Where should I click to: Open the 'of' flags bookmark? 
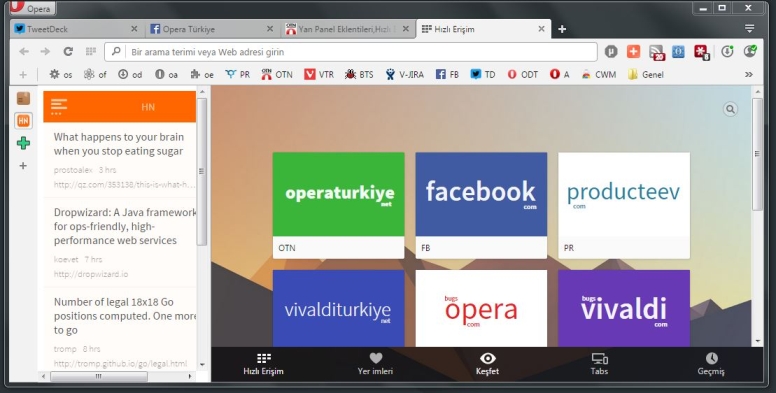(95, 75)
